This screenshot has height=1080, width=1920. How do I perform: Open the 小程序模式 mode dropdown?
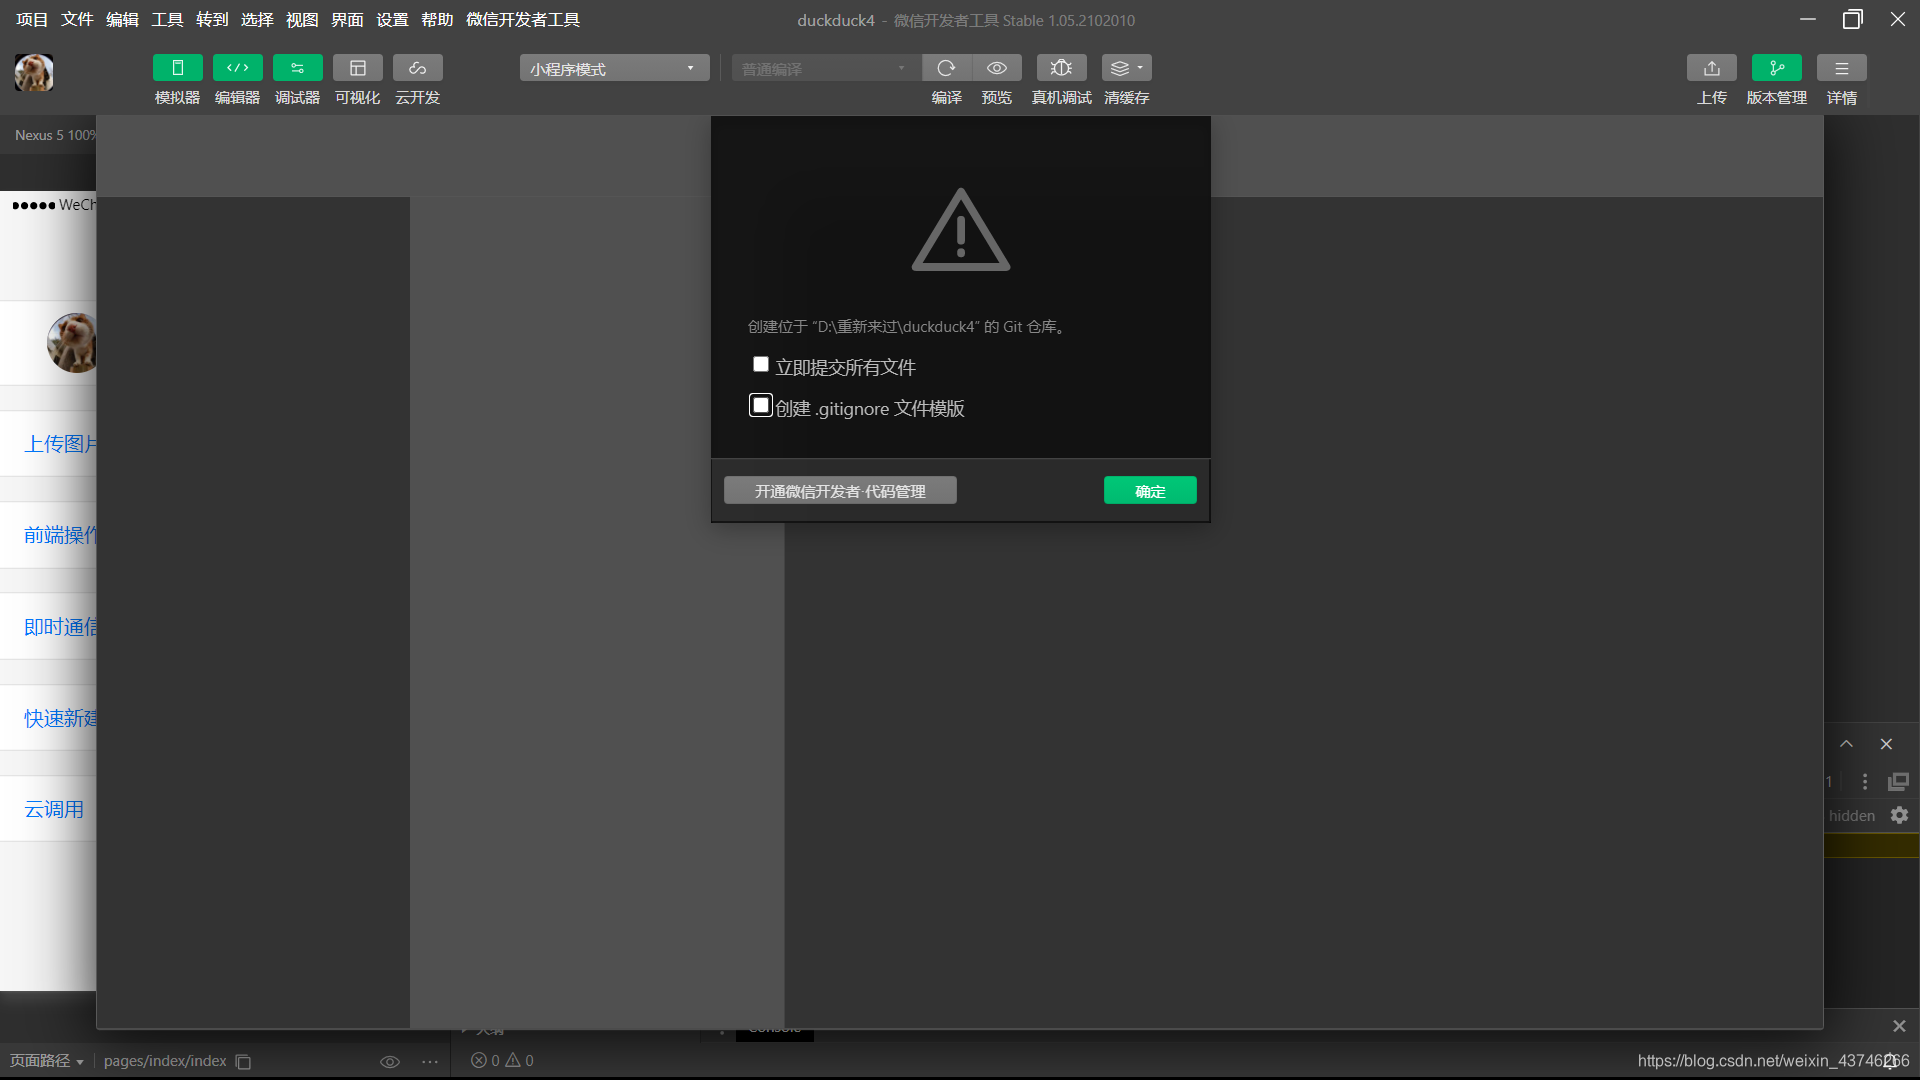pos(615,68)
